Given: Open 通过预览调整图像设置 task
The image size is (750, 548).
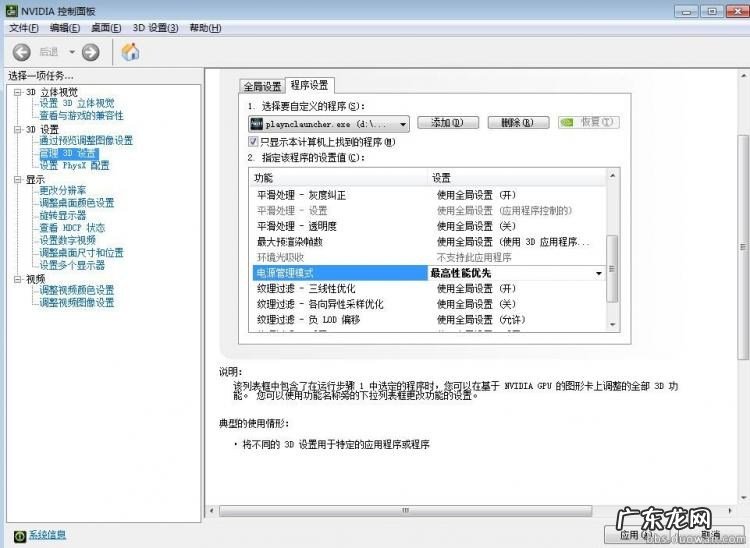Looking at the screenshot, I should [86, 141].
